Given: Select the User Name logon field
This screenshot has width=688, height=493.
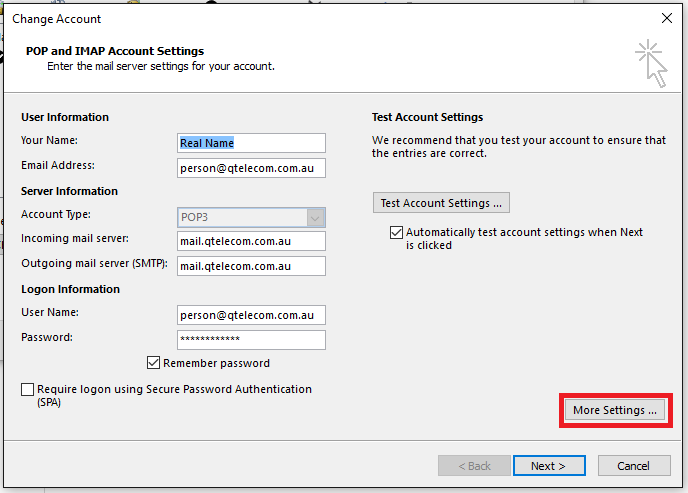Looking at the screenshot, I should [x=251, y=315].
